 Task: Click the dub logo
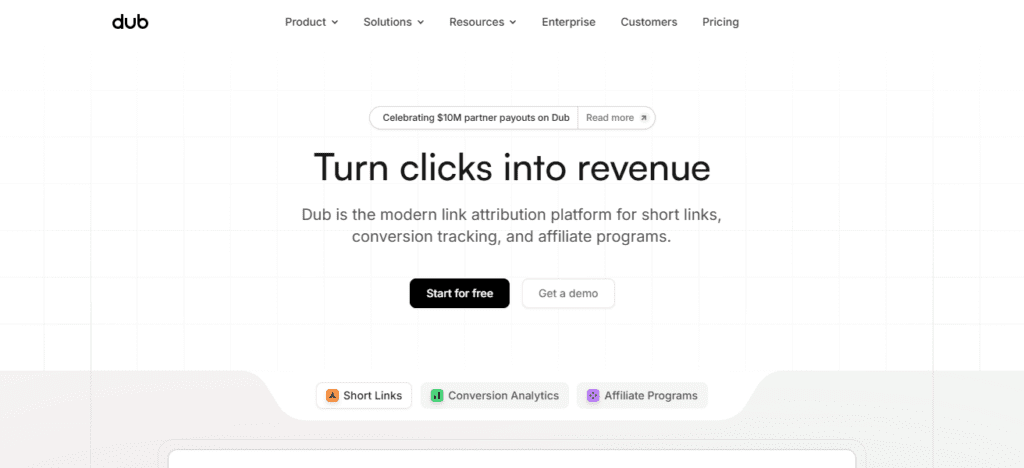pyautogui.click(x=130, y=22)
